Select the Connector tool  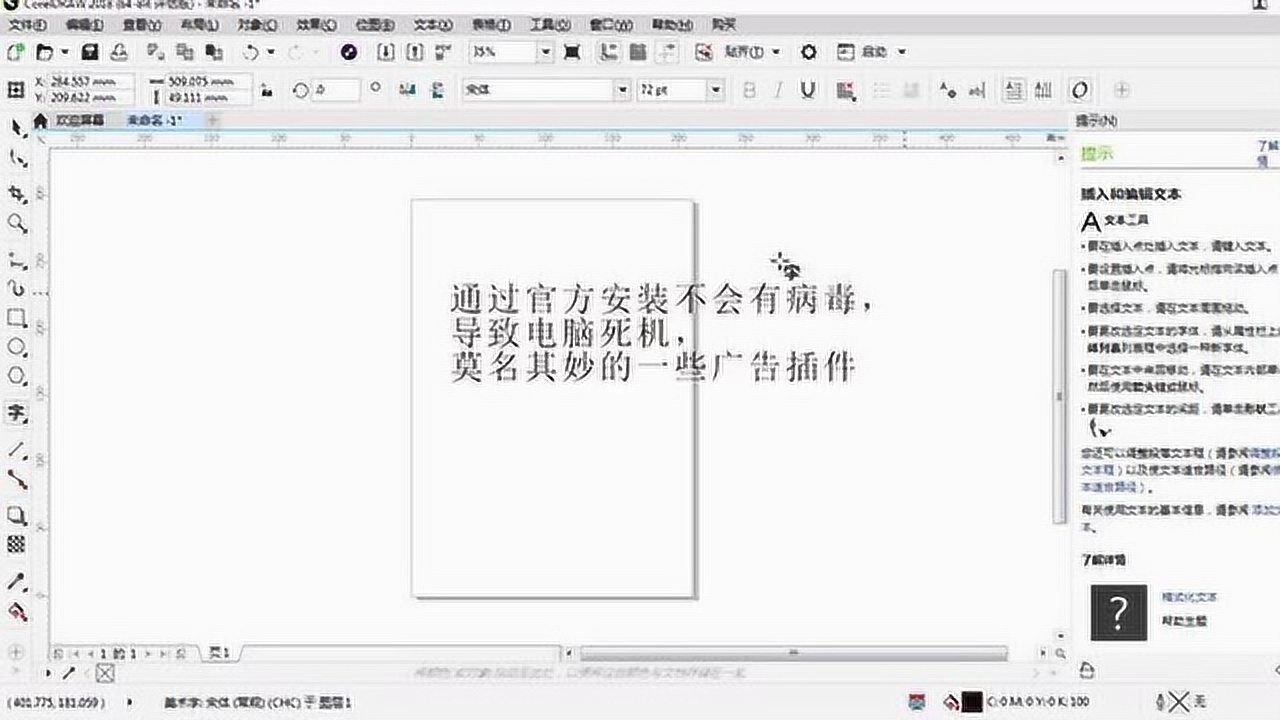click(16, 480)
